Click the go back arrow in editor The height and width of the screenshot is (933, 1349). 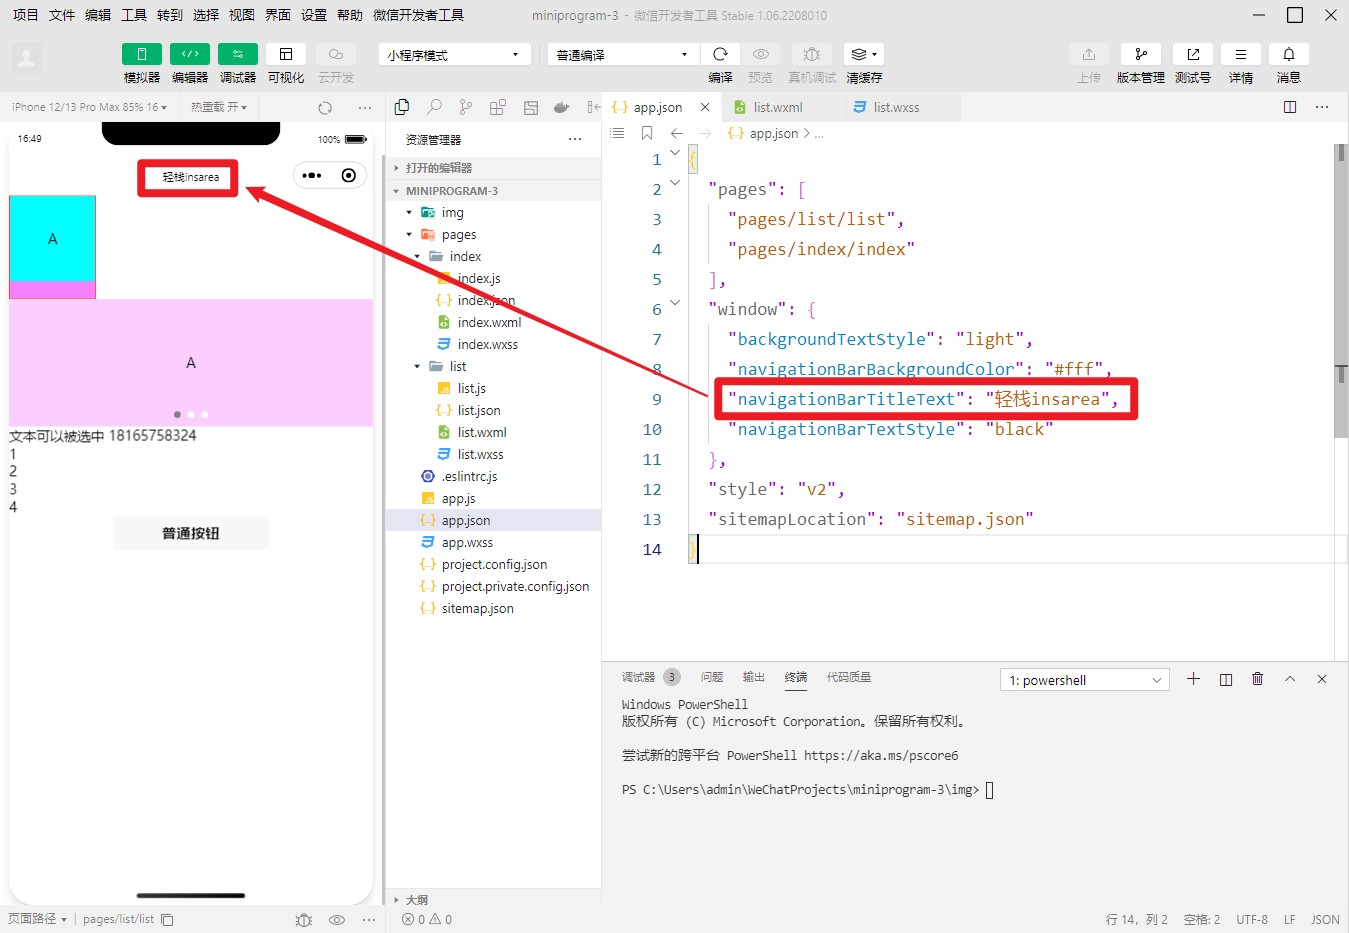tap(676, 133)
